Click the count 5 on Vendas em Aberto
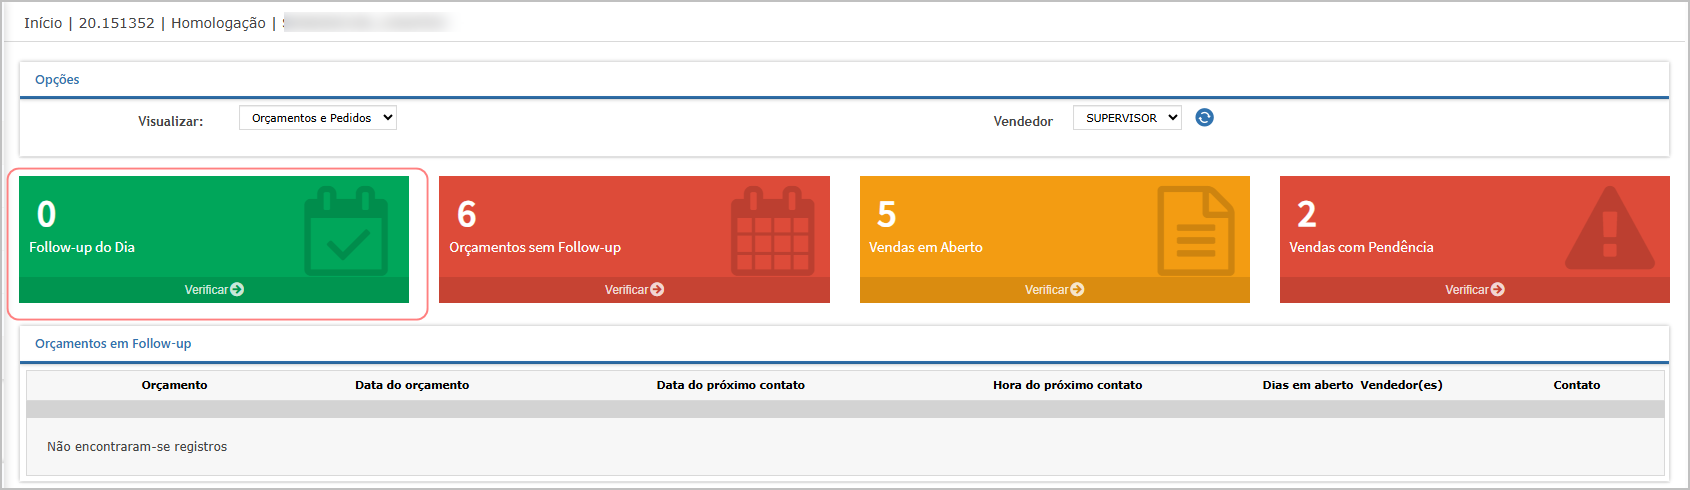Viewport: 1690px width, 490px height. click(887, 214)
